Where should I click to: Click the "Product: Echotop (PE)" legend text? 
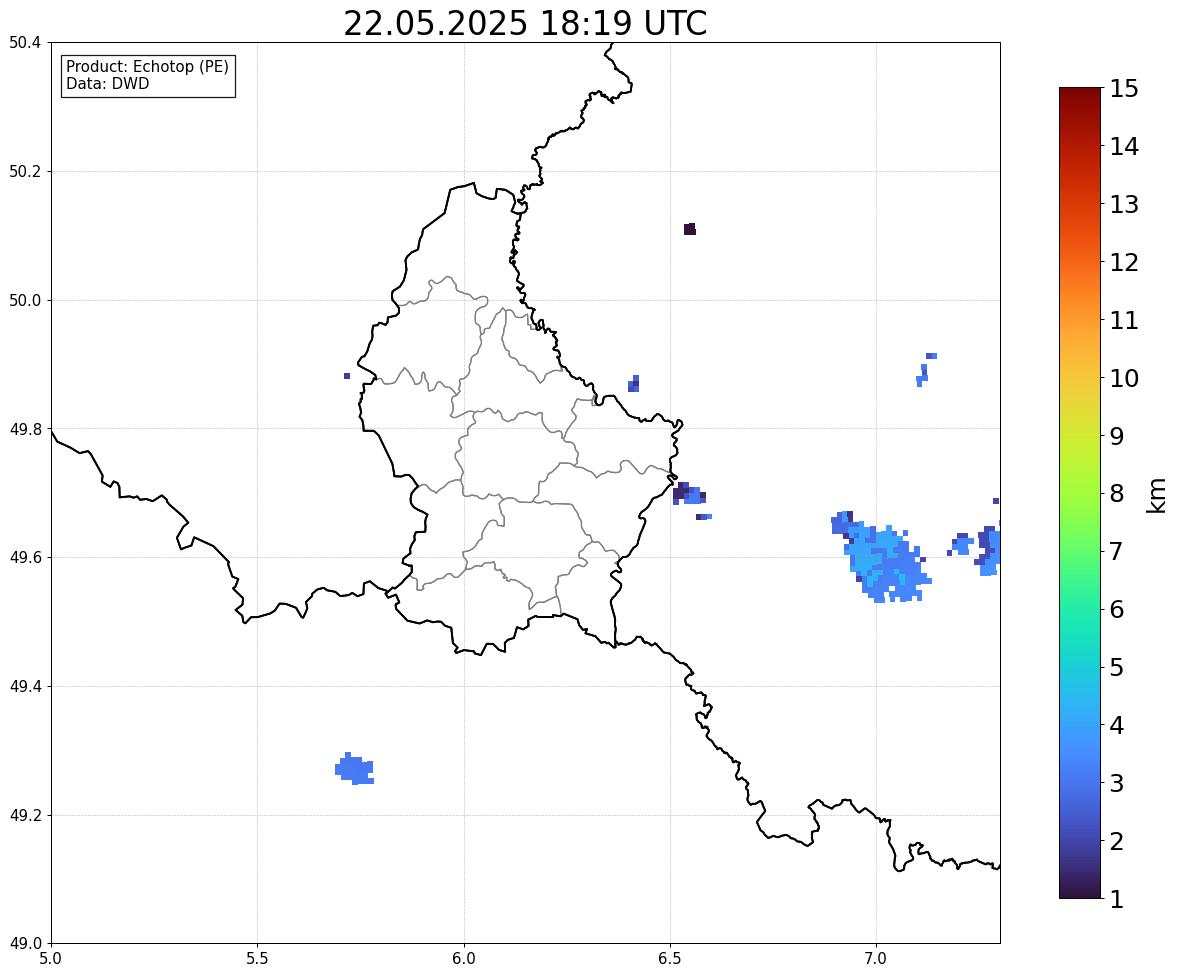147,67
